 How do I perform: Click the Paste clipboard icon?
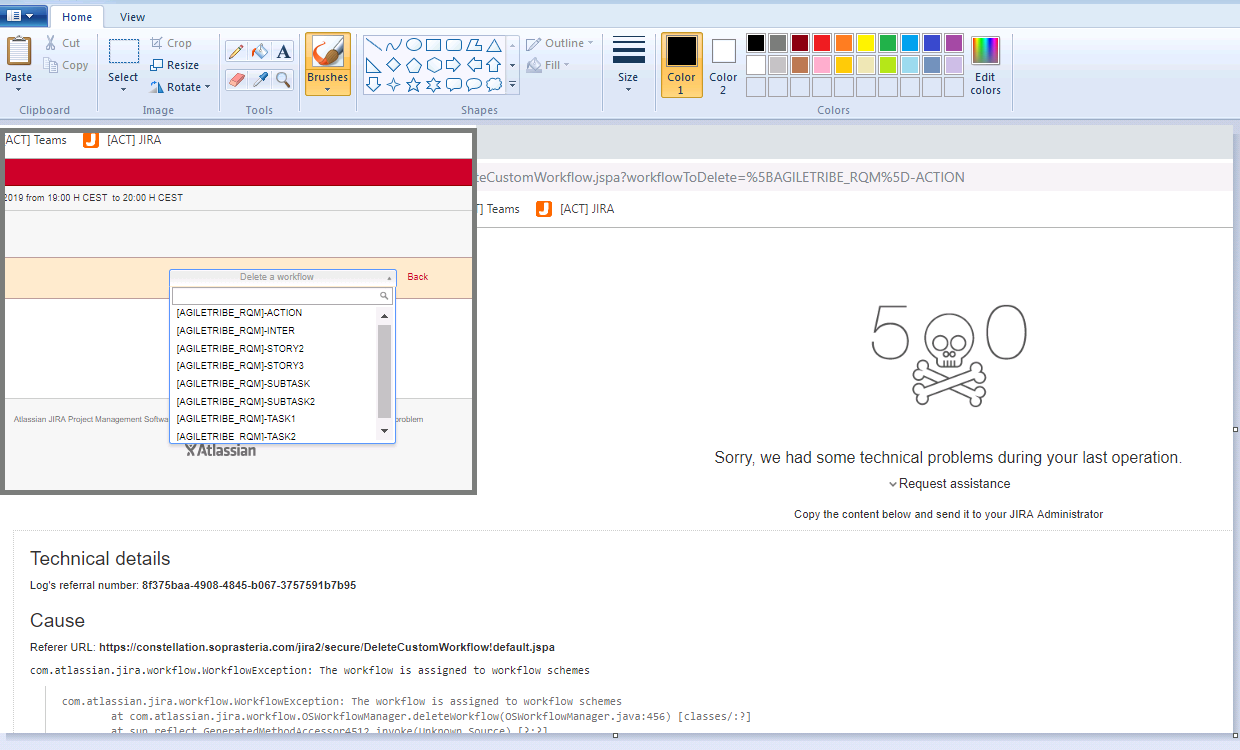(x=18, y=51)
